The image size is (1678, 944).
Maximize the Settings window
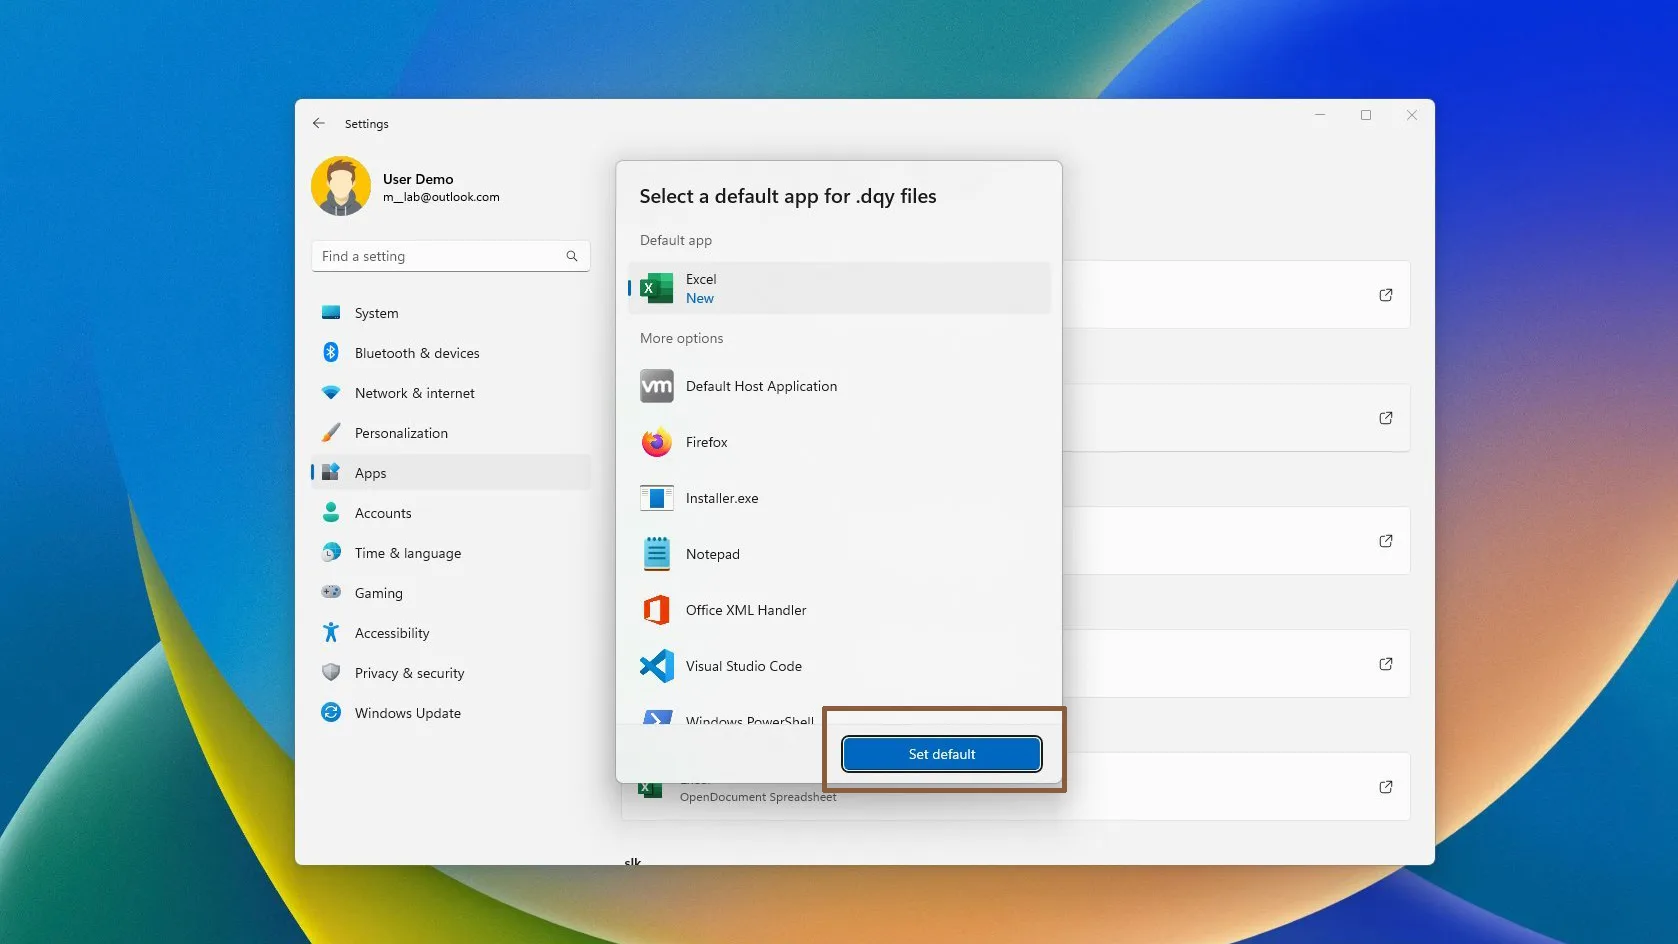click(x=1366, y=115)
